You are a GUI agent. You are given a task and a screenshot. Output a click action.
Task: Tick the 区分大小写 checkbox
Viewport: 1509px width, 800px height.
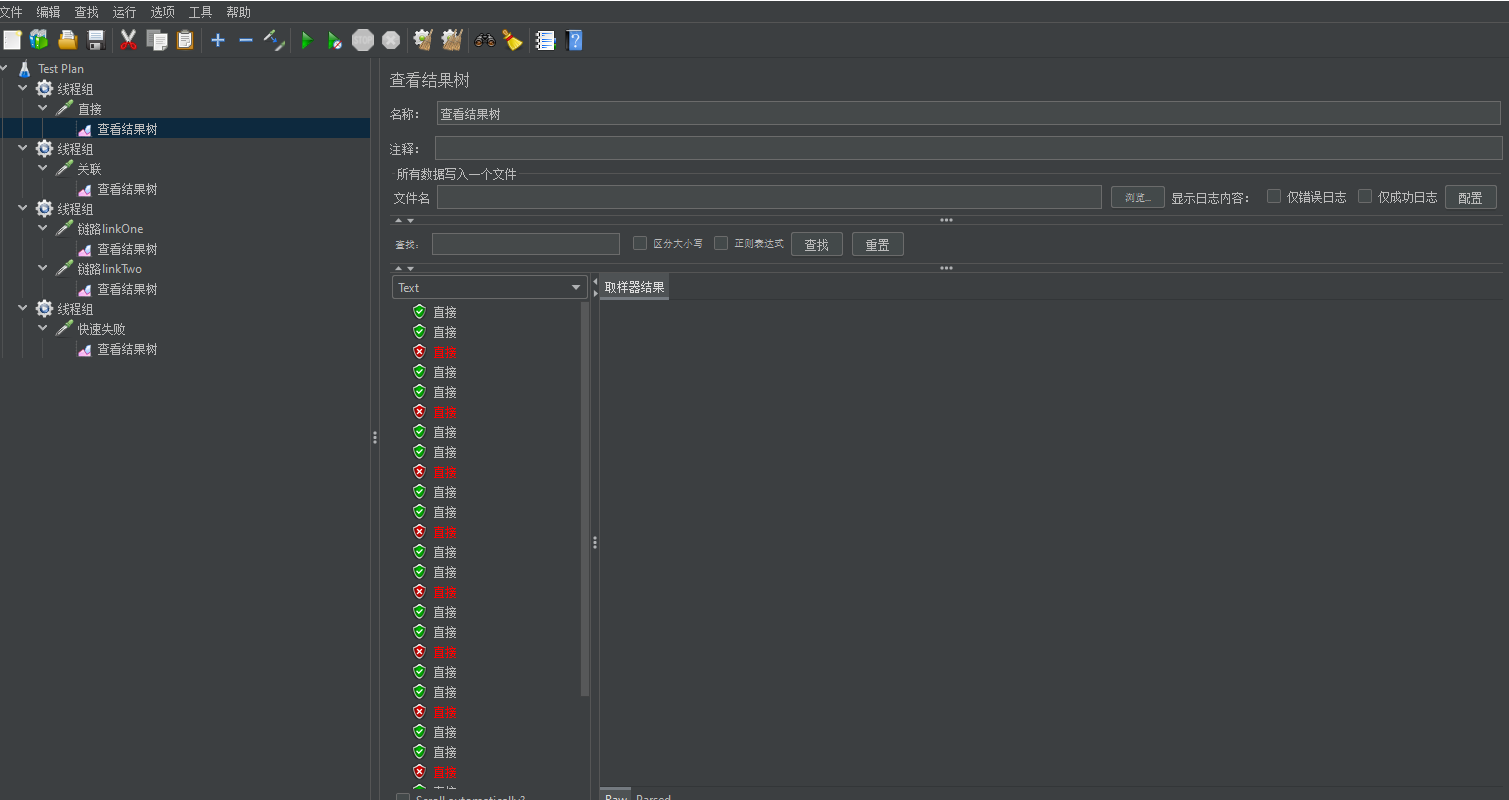[640, 243]
